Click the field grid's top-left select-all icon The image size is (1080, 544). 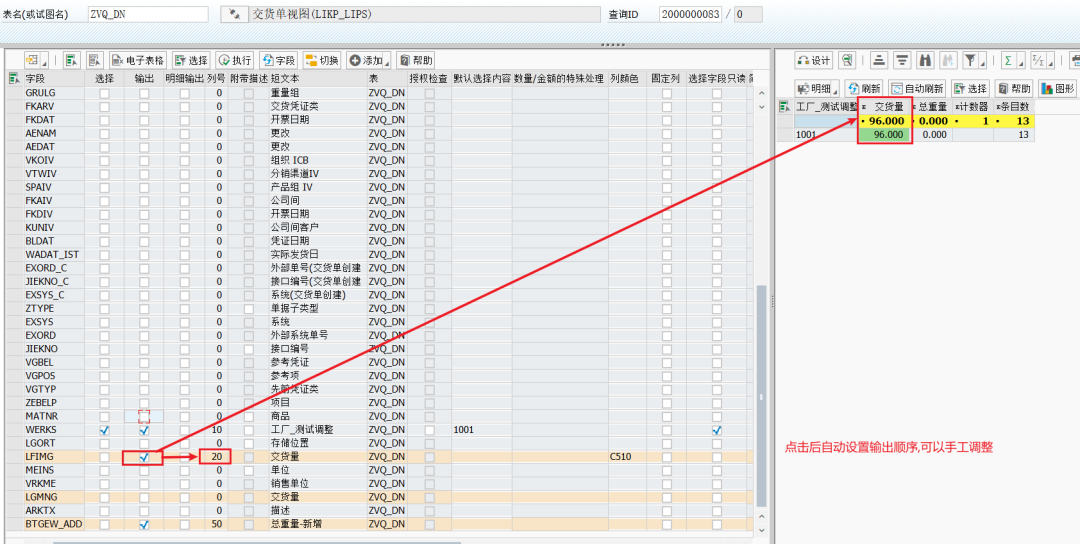(13, 79)
